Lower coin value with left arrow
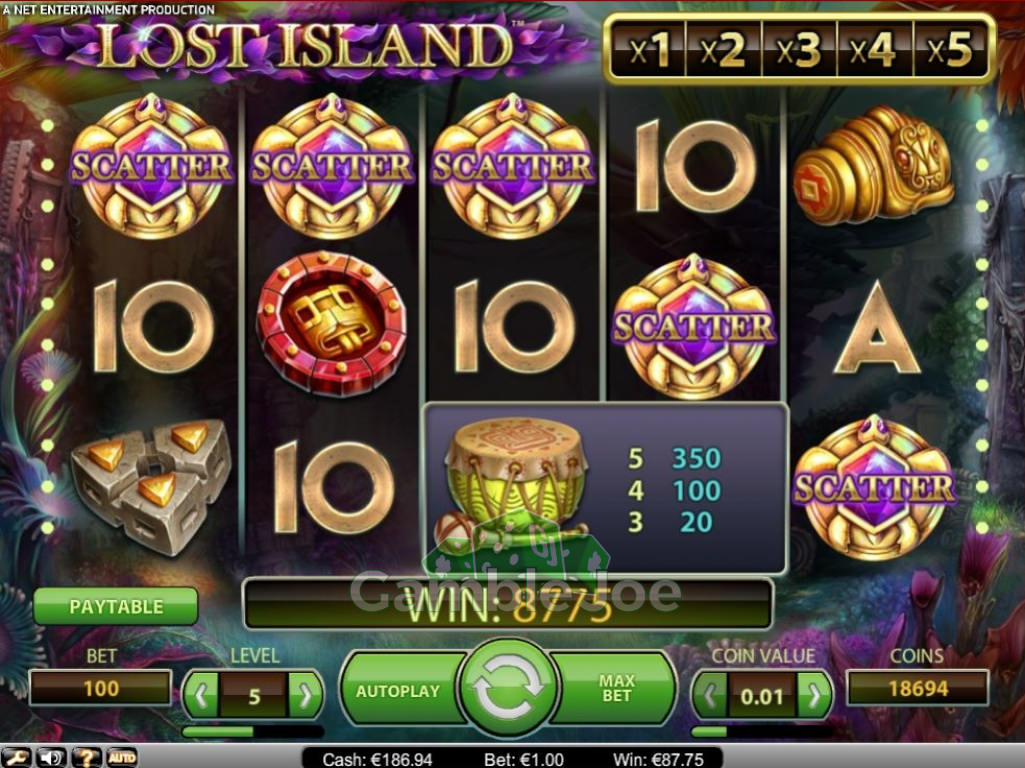 click(711, 695)
